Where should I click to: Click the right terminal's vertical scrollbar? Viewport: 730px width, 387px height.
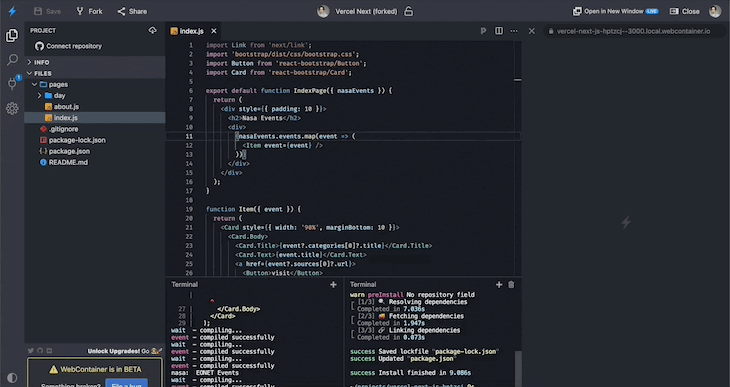pos(518,368)
